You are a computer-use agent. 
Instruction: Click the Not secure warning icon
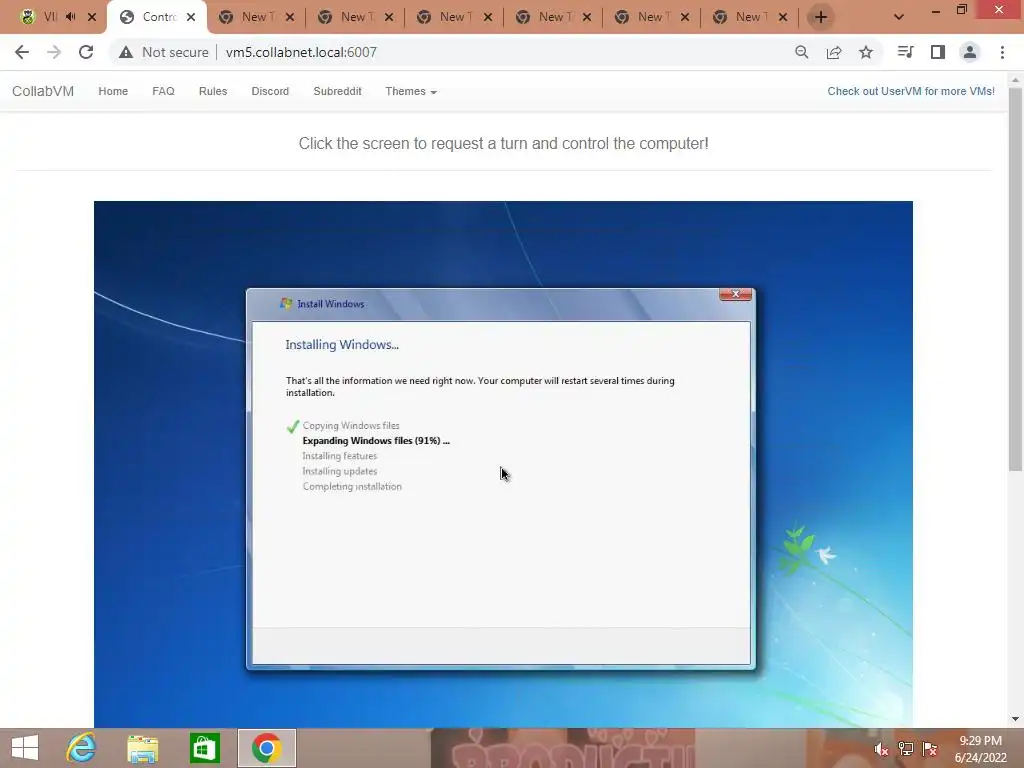coord(126,52)
